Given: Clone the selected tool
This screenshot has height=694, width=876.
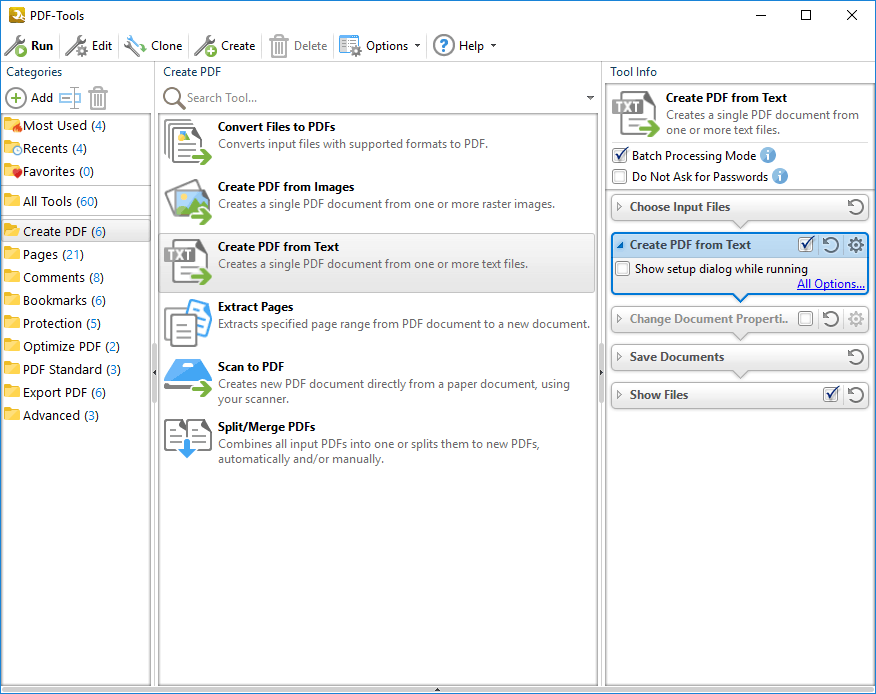Looking at the screenshot, I should pyautogui.click(x=153, y=46).
